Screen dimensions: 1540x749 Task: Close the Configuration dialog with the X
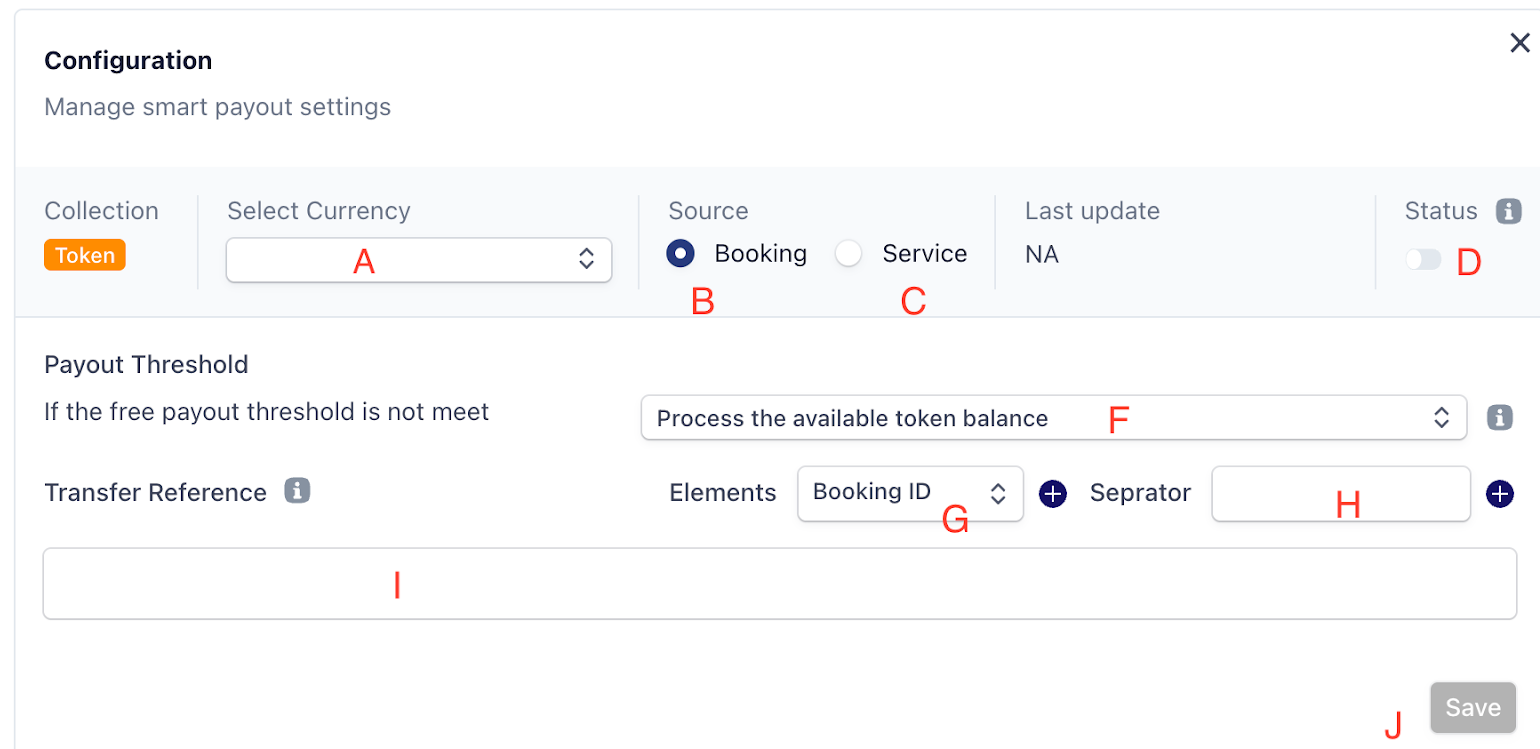point(1519,43)
